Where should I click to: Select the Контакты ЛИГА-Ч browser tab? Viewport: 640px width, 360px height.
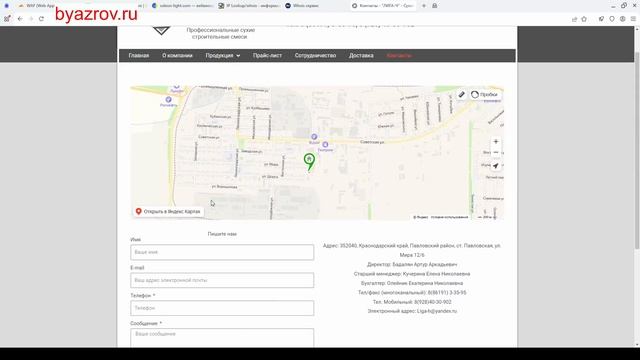point(383,6)
